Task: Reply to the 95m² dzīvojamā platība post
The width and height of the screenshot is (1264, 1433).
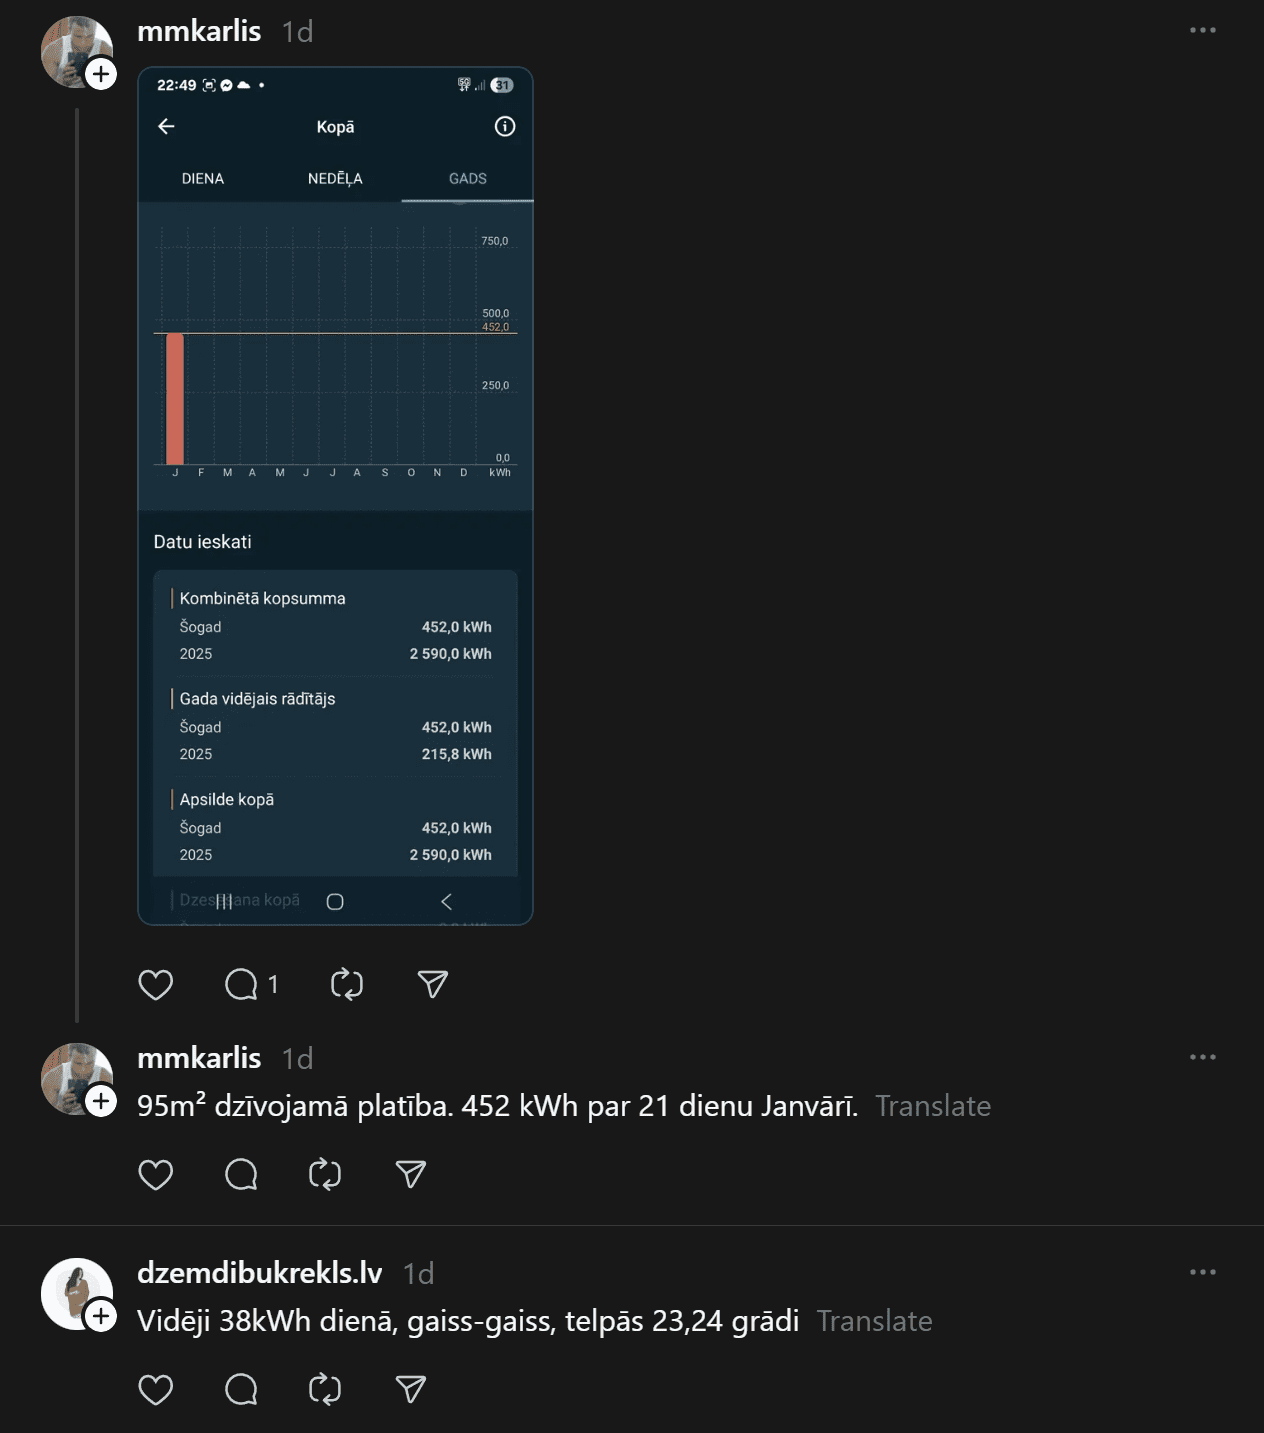Action: click(242, 1174)
